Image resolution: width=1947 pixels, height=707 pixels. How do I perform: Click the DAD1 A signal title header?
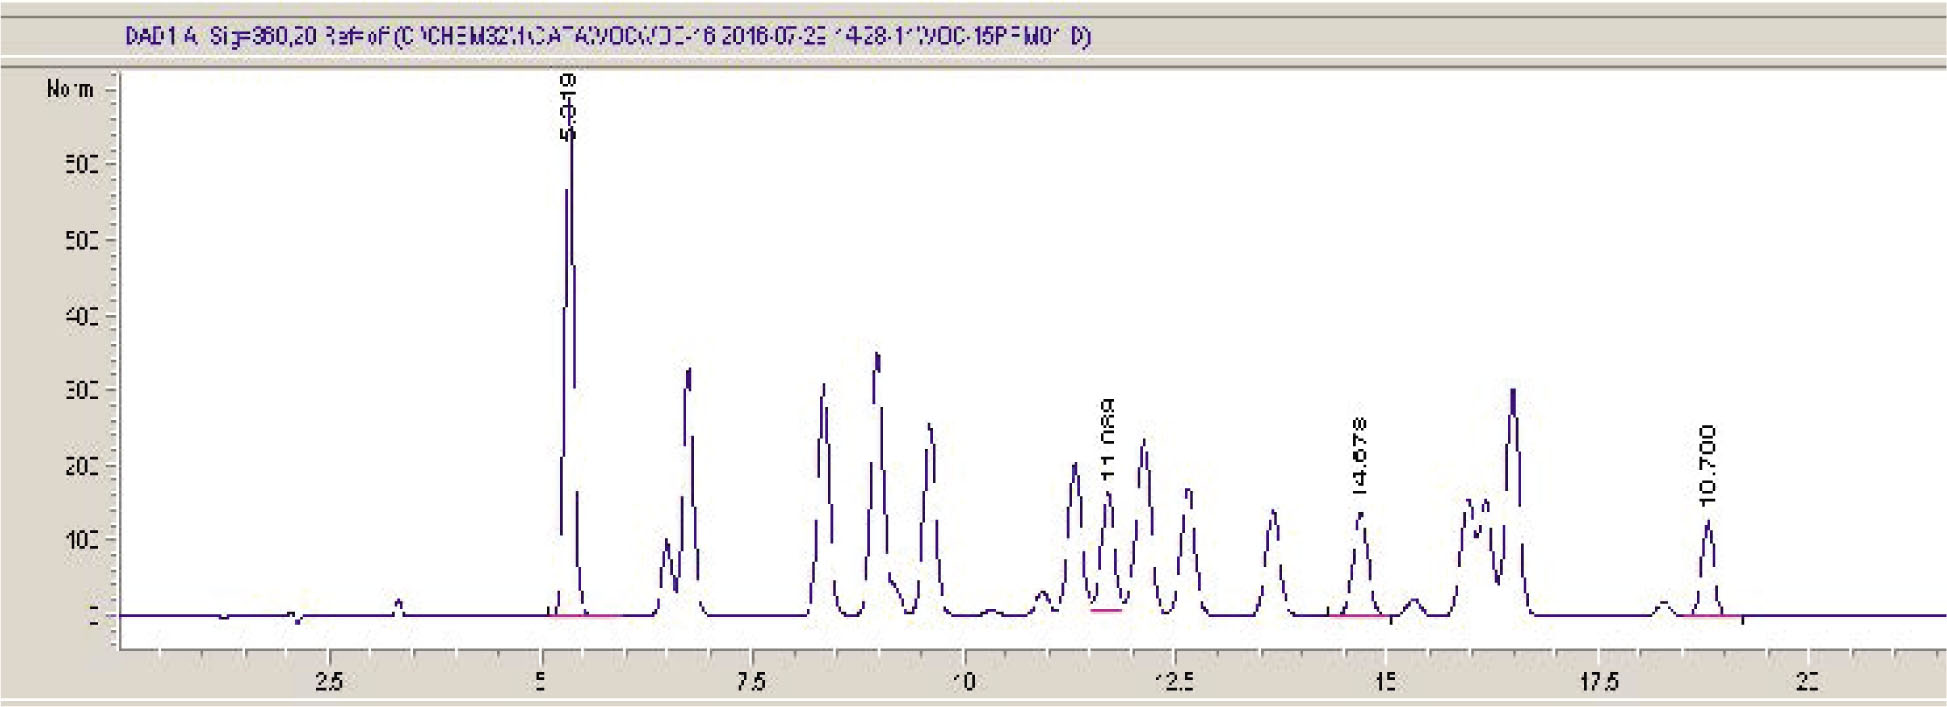click(x=607, y=37)
